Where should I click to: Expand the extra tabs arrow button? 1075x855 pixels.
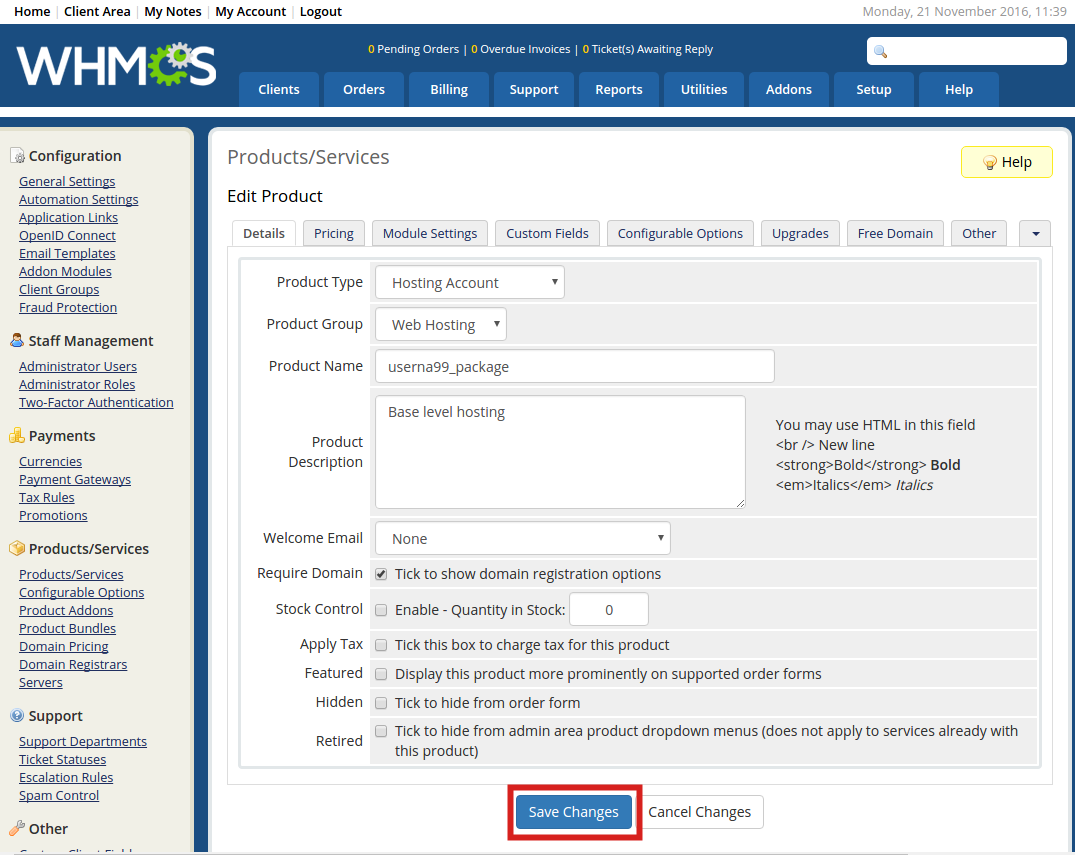pyautogui.click(x=1034, y=233)
